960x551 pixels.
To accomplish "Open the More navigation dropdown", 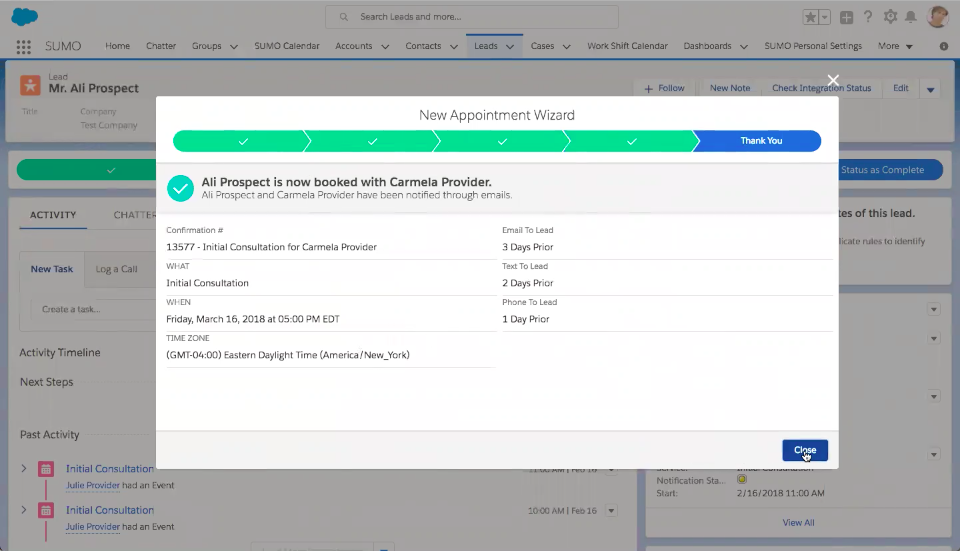I will (x=895, y=46).
